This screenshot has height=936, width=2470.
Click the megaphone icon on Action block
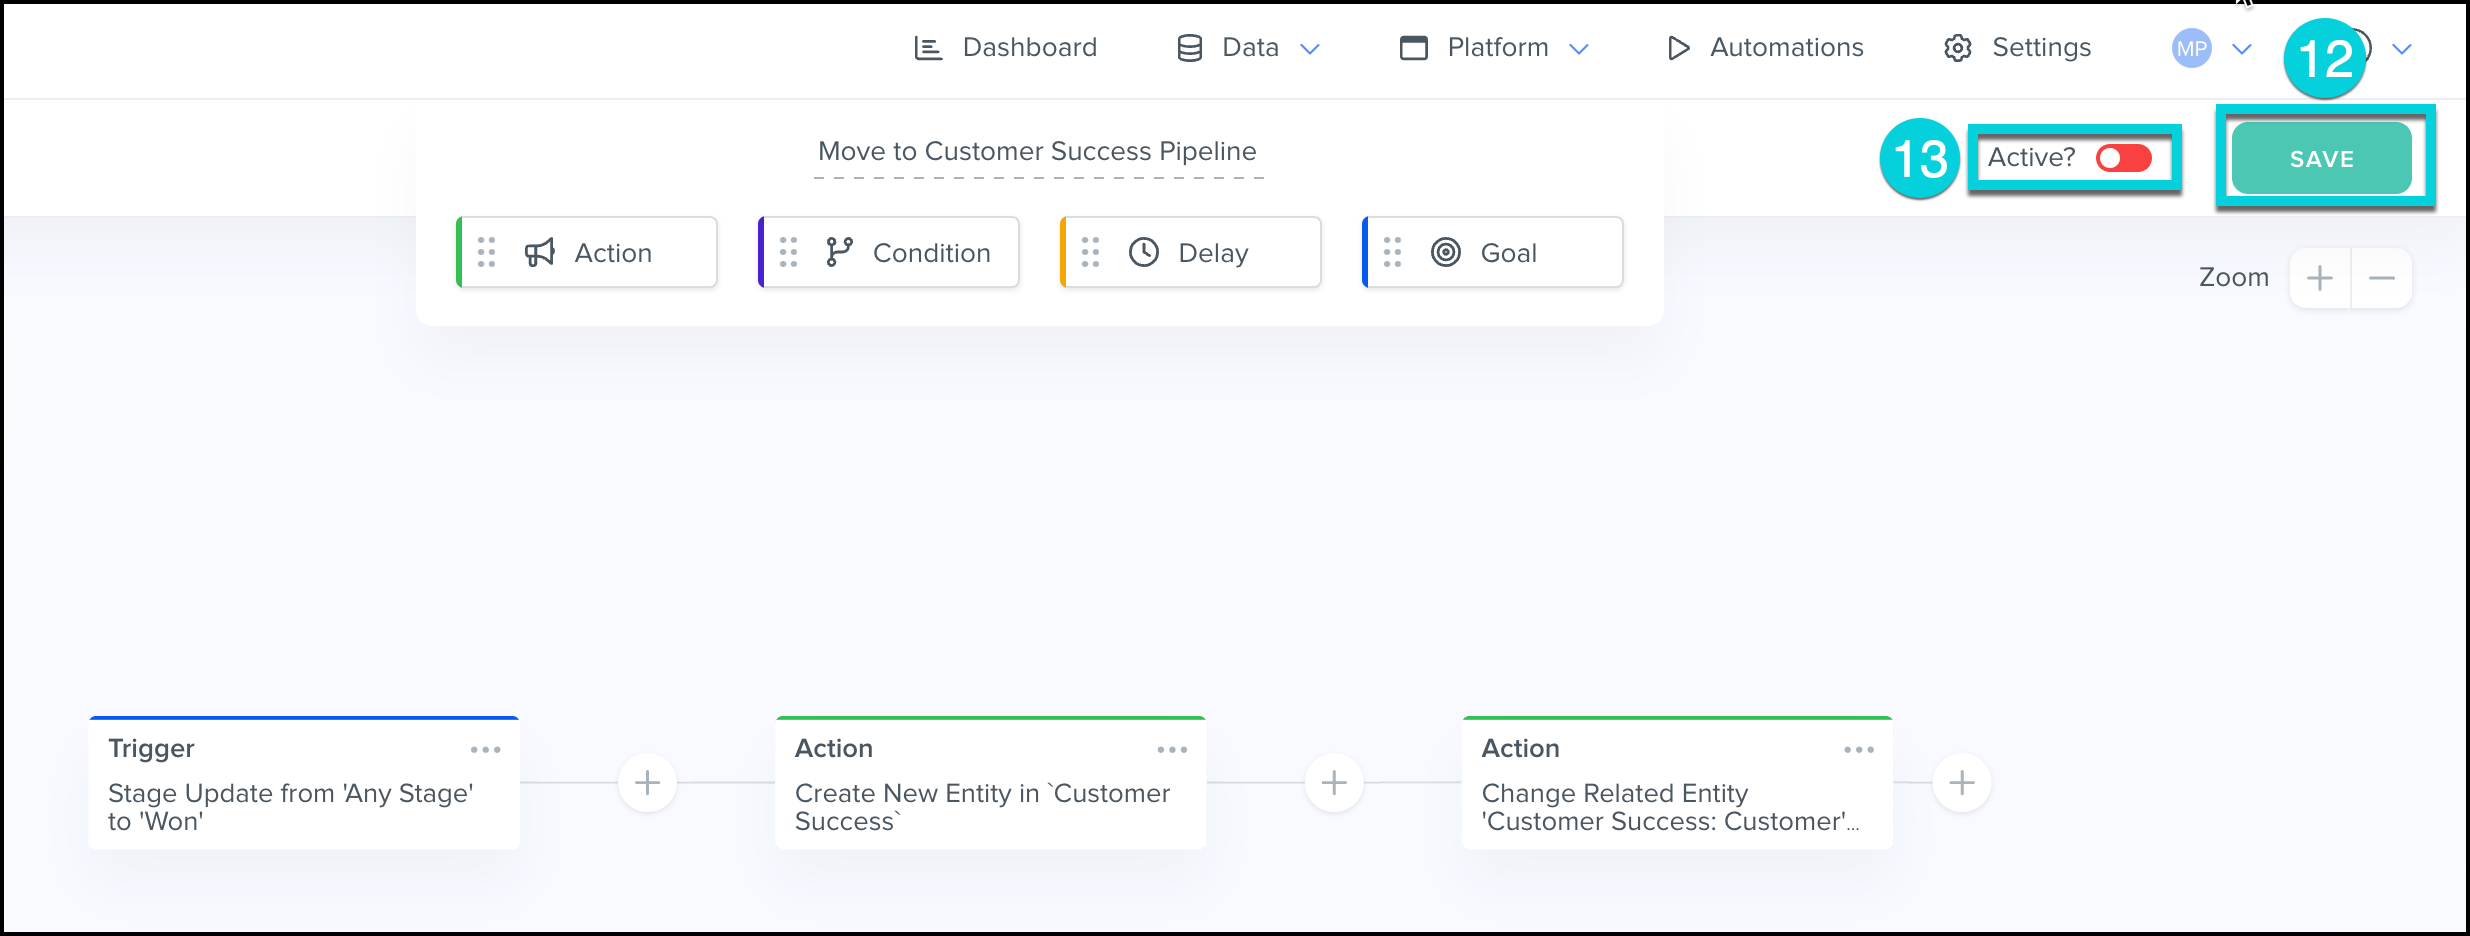[x=540, y=253]
